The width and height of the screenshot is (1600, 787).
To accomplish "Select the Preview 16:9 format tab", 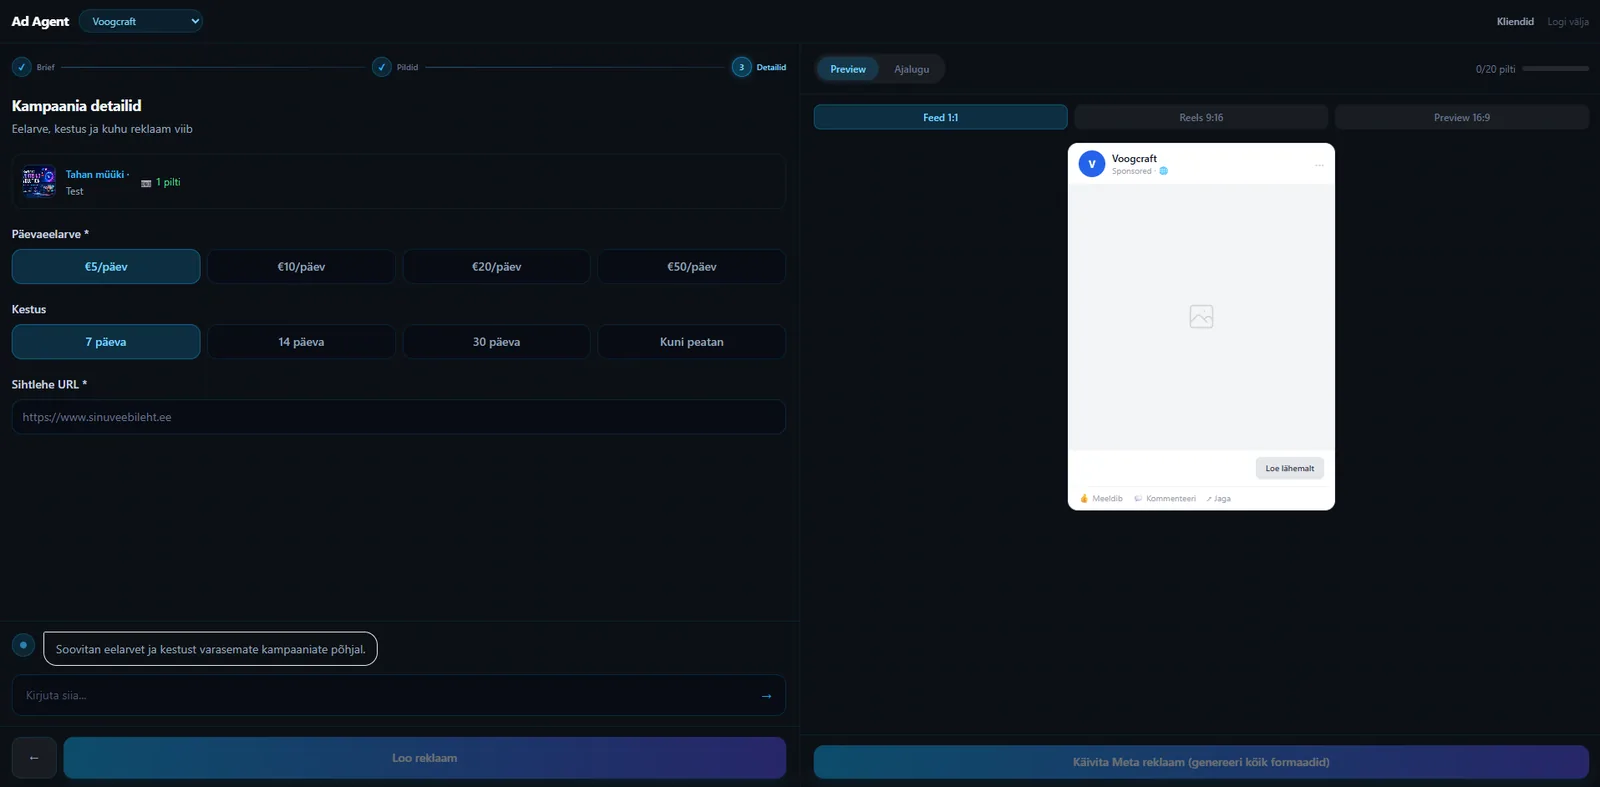I will [1462, 117].
